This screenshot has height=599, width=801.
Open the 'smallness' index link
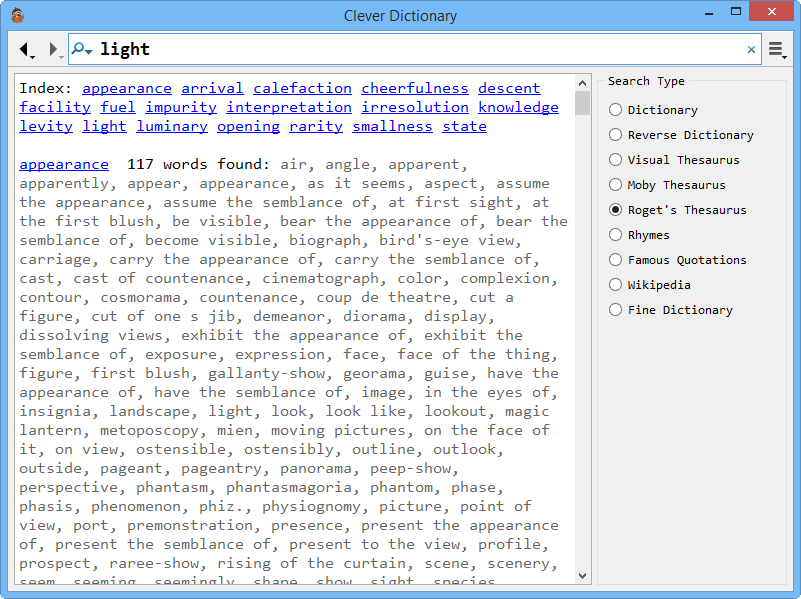coord(392,126)
